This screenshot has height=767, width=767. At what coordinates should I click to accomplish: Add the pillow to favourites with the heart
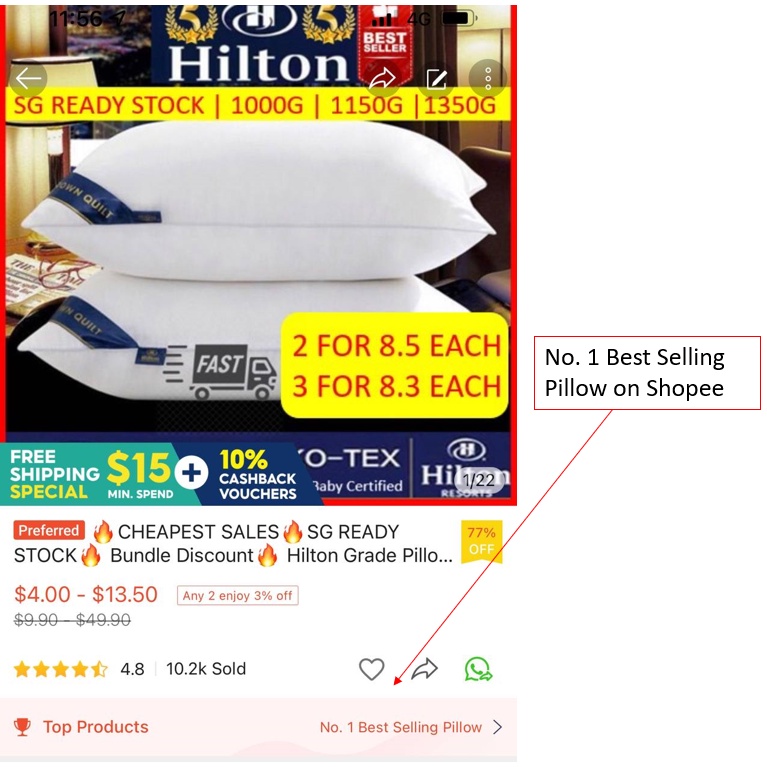(x=372, y=669)
